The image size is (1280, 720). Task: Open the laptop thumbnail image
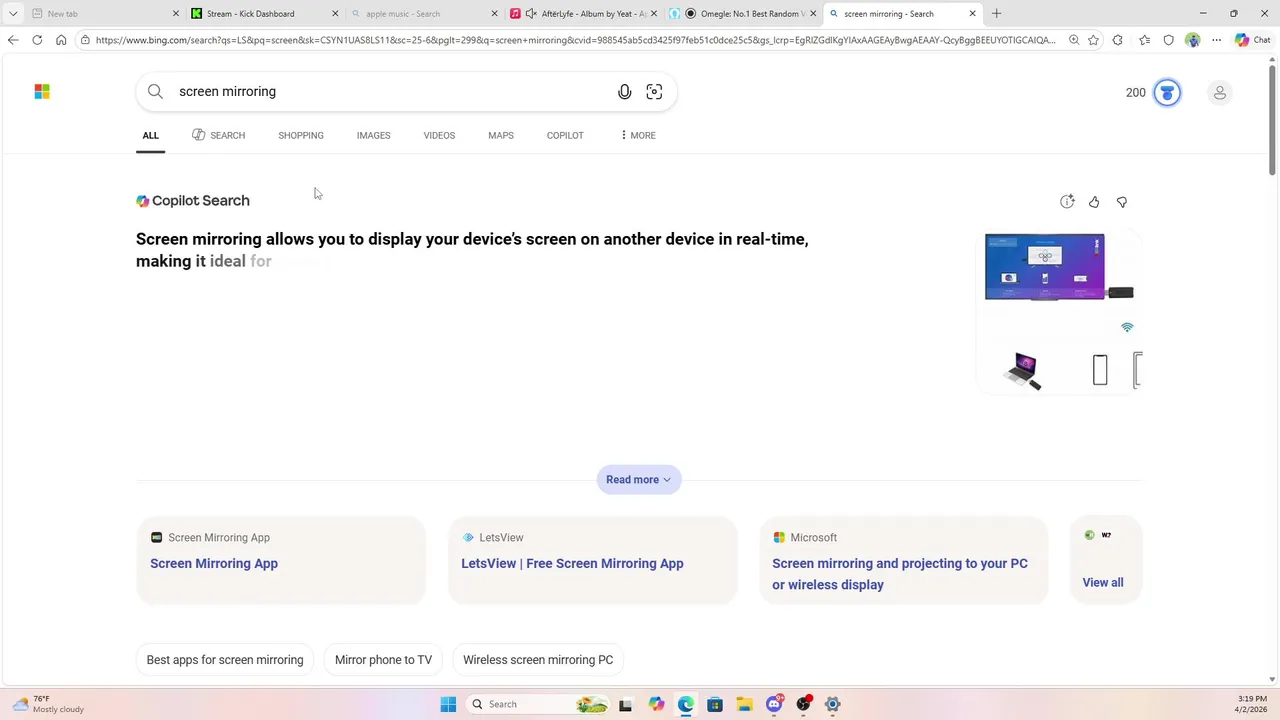coord(1022,370)
